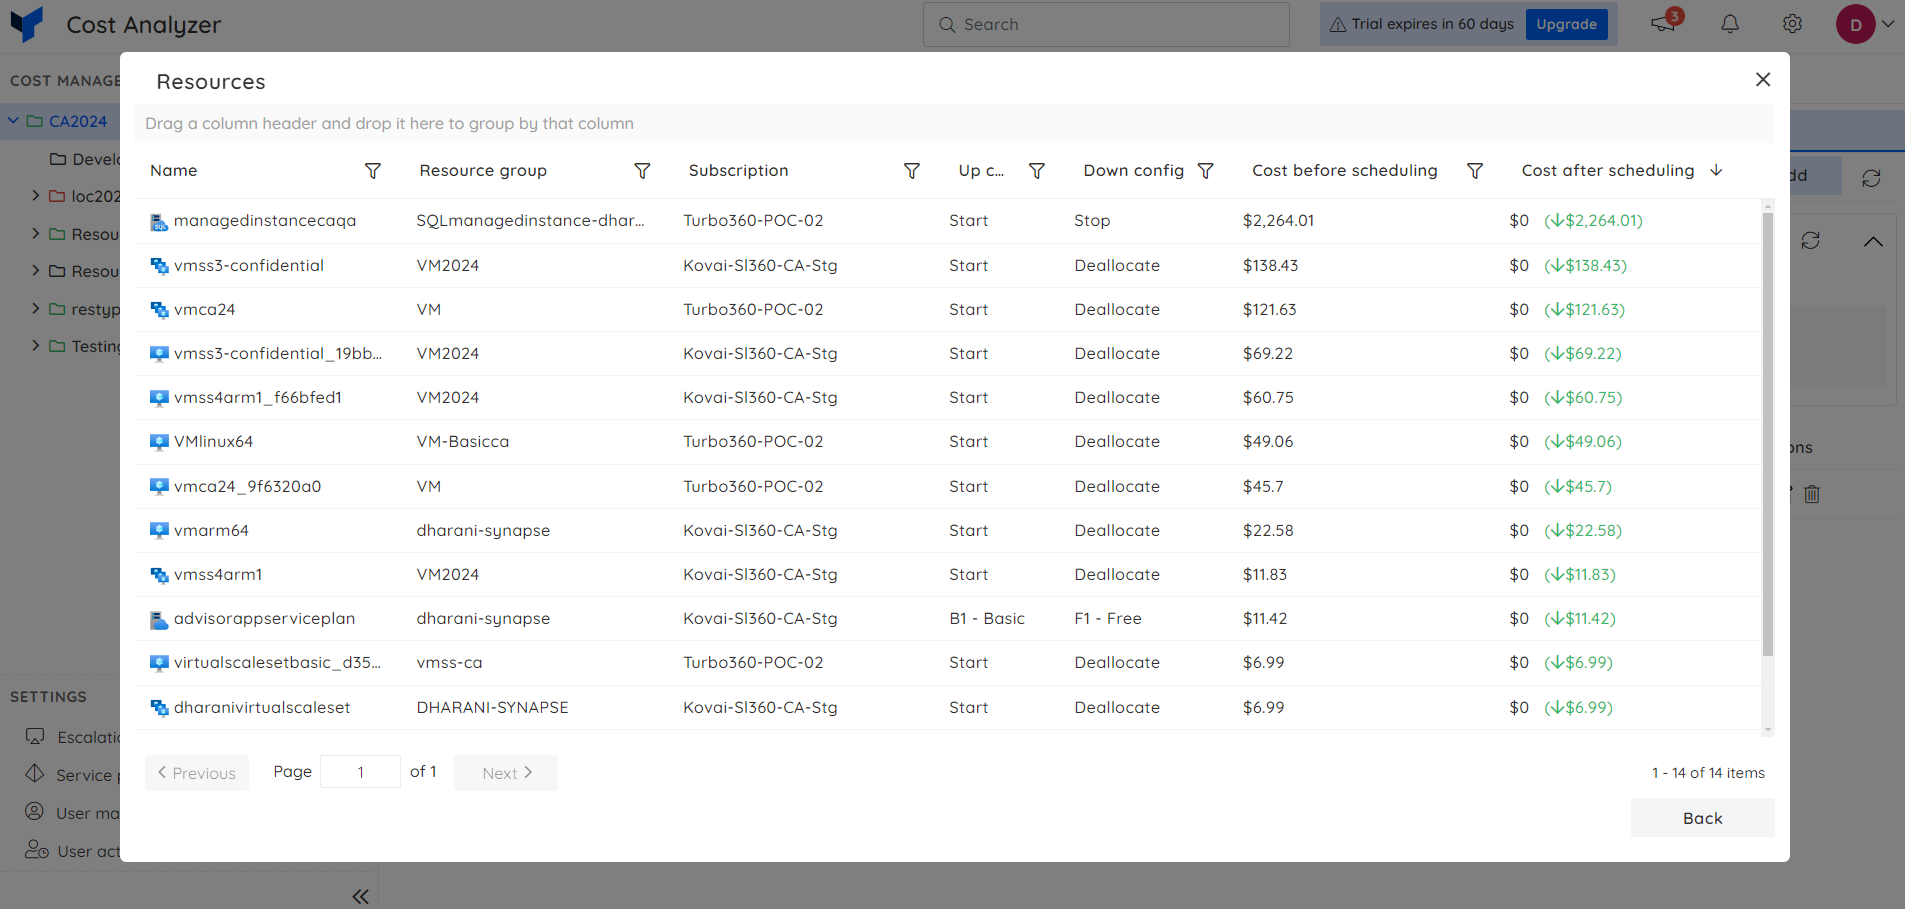The height and width of the screenshot is (909, 1905).
Task: Click the Stop down config cell
Action: pyautogui.click(x=1092, y=221)
